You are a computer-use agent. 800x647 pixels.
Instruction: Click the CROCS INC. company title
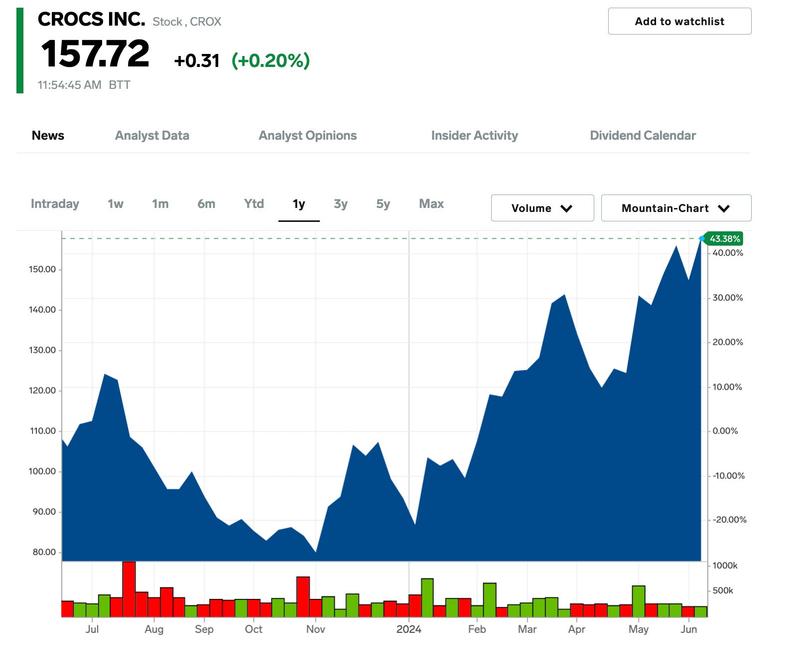pos(91,19)
